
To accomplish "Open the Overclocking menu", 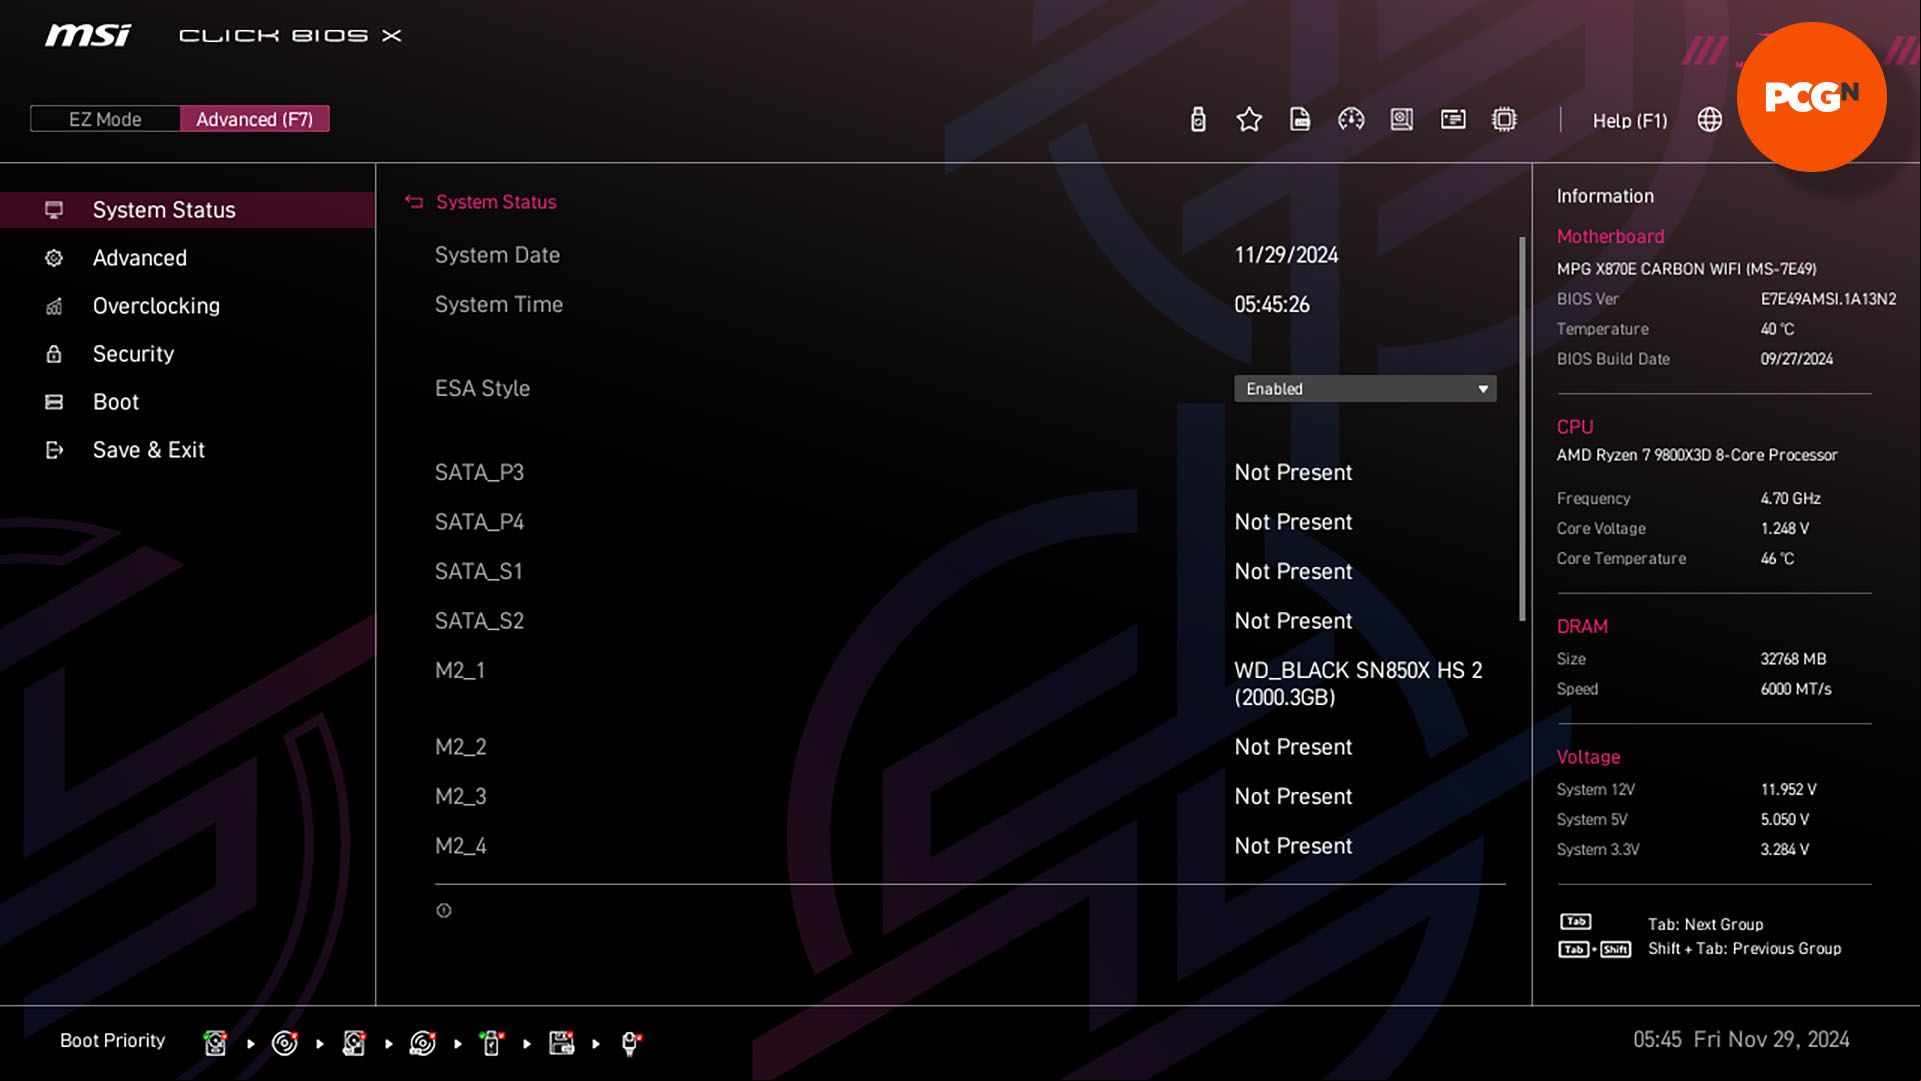I will pyautogui.click(x=188, y=306).
